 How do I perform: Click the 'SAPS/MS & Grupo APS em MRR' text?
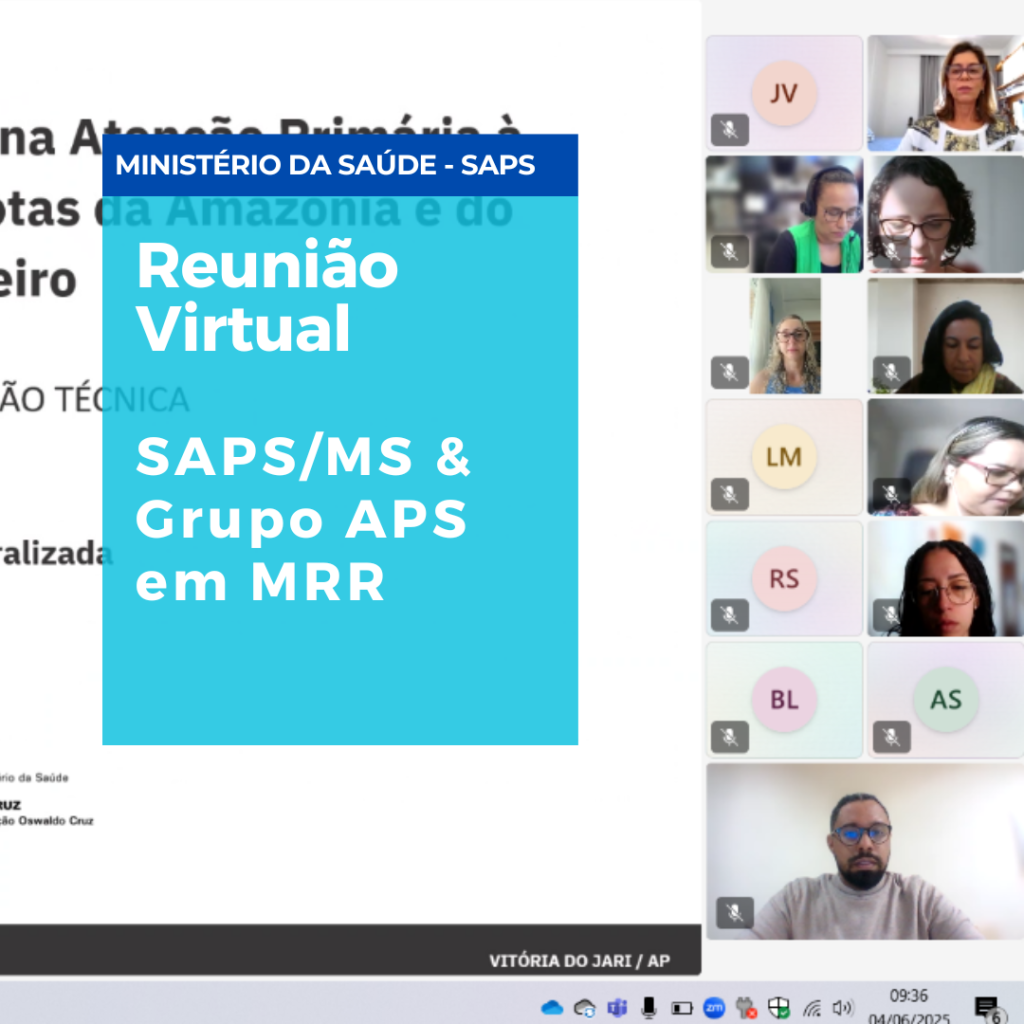point(302,519)
